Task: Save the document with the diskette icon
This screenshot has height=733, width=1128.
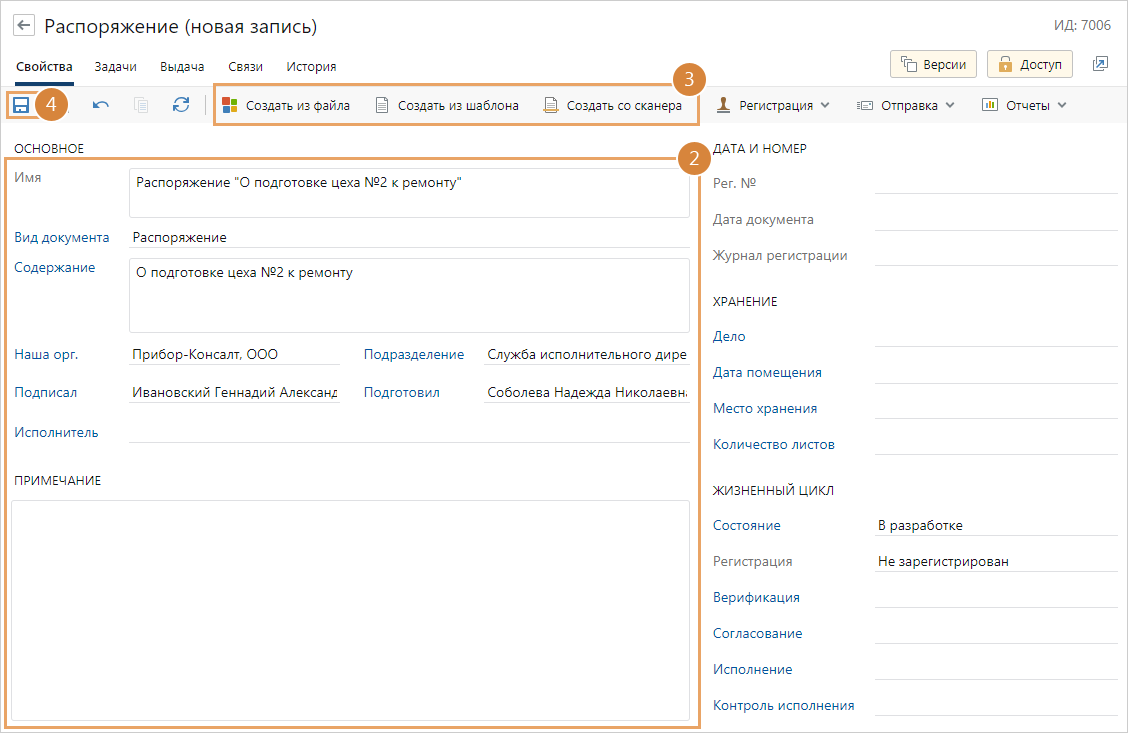Action: tap(21, 105)
